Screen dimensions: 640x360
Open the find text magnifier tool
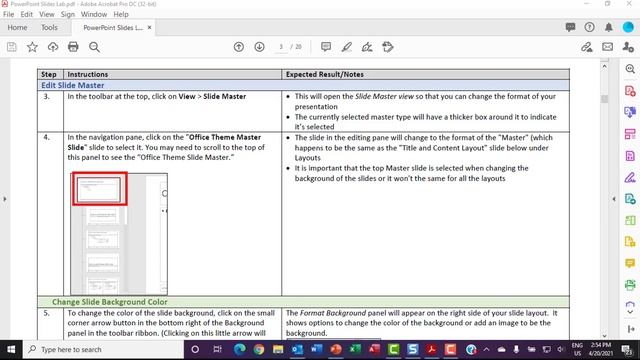(x=94, y=47)
